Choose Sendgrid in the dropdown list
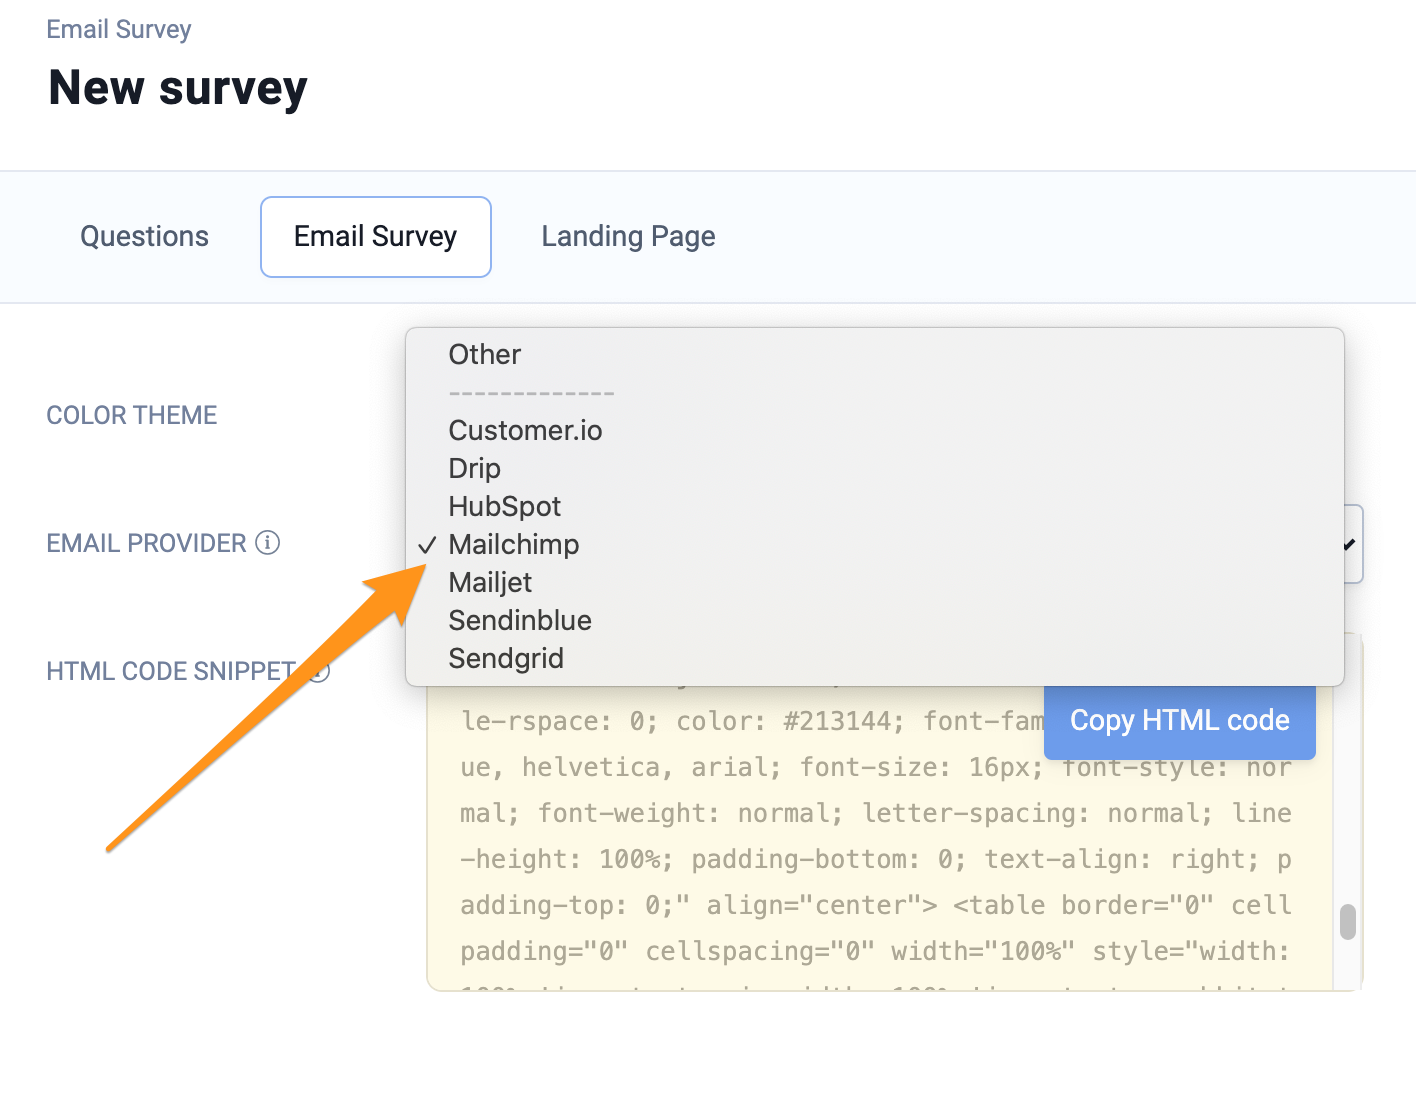The width and height of the screenshot is (1416, 1098). tap(506, 659)
